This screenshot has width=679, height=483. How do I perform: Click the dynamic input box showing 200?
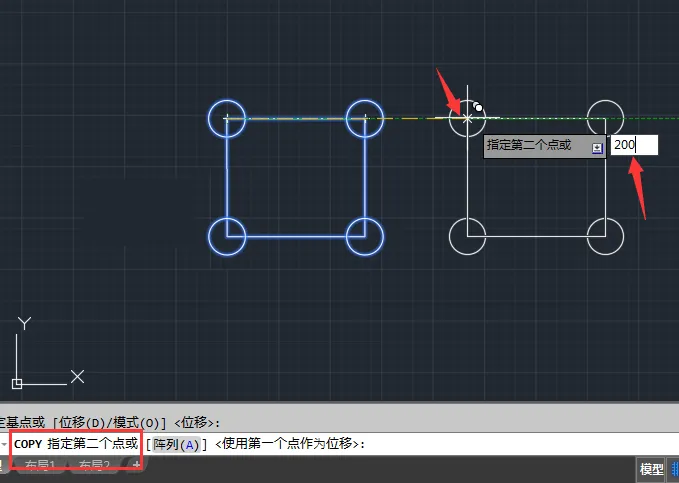point(634,145)
